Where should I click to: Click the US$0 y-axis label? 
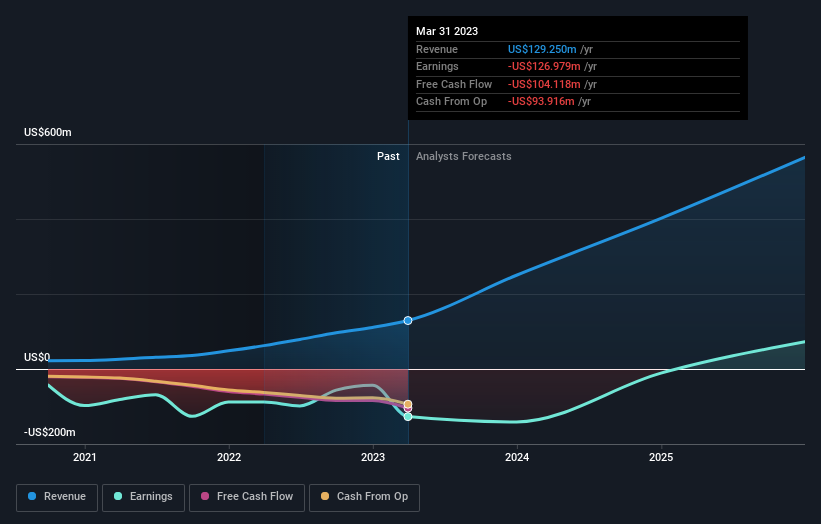coord(37,357)
